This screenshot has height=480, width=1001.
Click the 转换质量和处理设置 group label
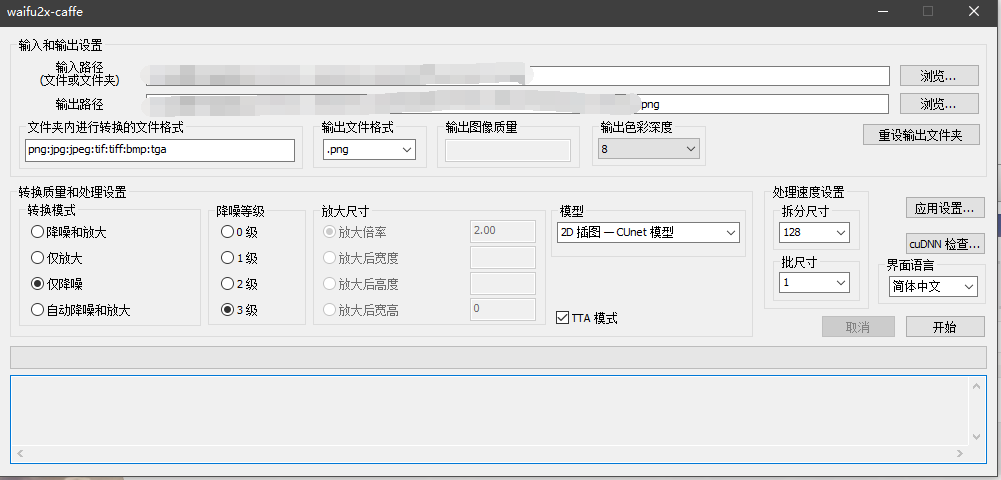tap(72, 192)
